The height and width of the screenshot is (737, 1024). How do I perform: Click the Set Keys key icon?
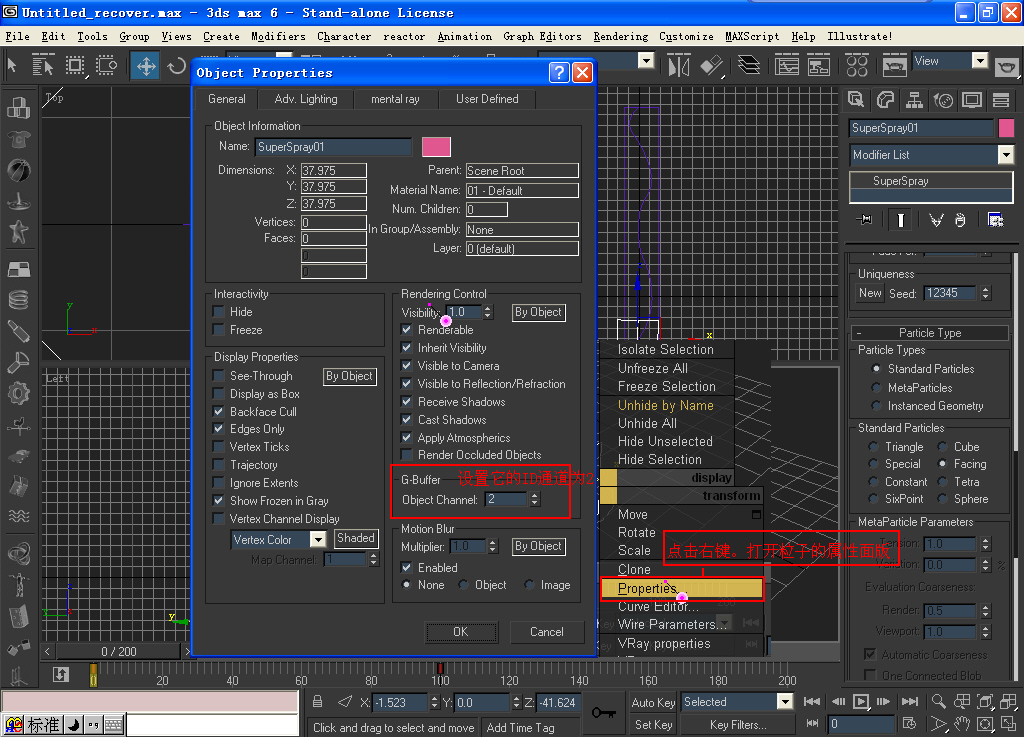click(x=603, y=712)
